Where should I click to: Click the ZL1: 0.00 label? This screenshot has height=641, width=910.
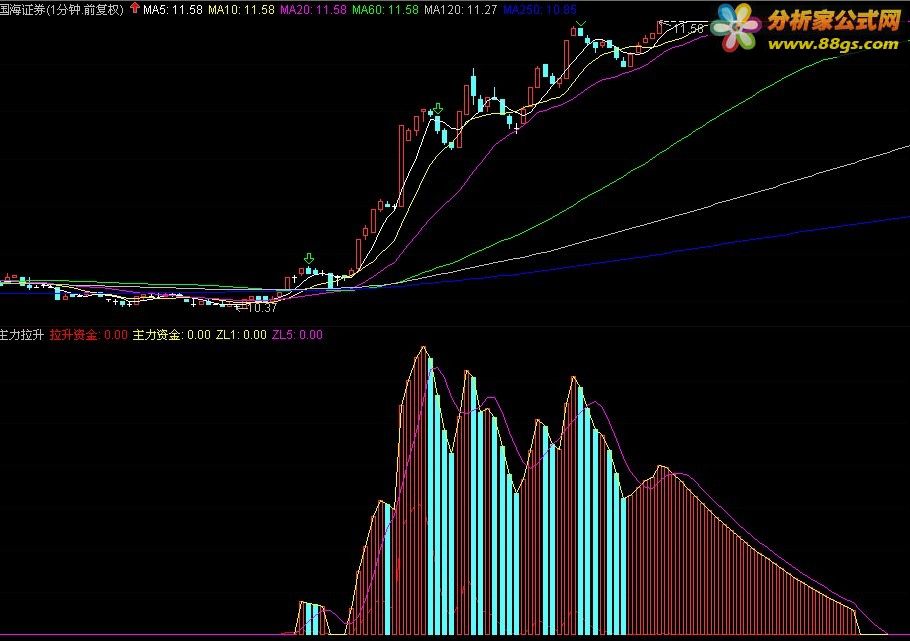click(x=241, y=334)
